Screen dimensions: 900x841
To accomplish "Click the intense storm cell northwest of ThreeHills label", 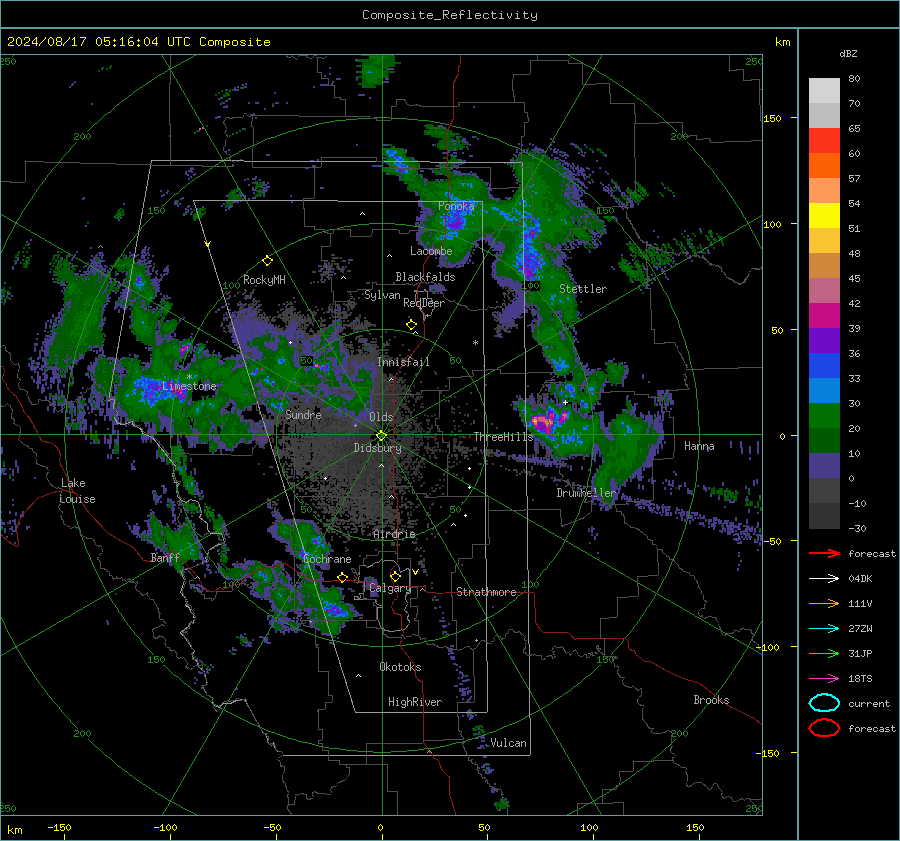I will (544, 423).
